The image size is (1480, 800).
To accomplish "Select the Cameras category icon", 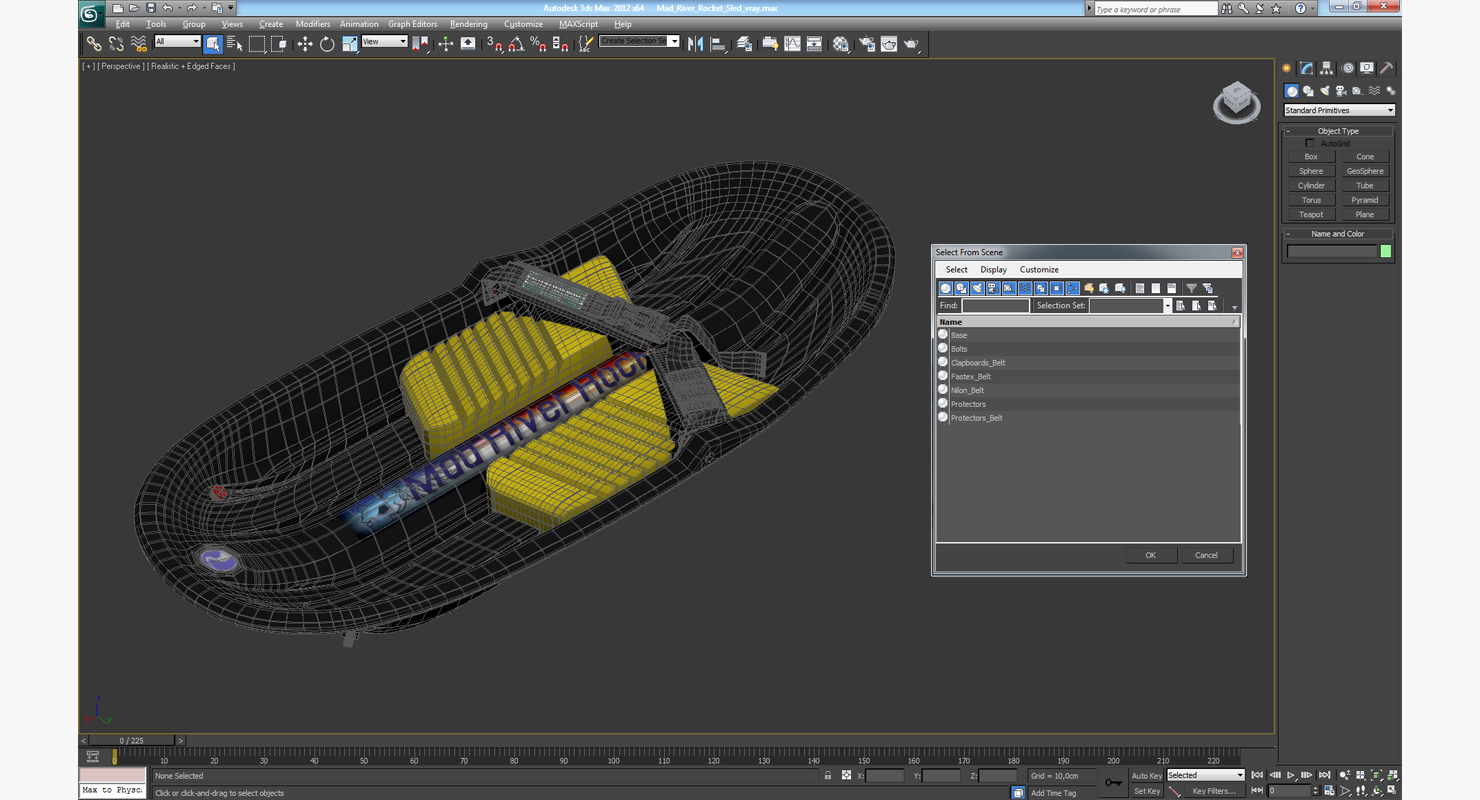I will click(x=1341, y=91).
